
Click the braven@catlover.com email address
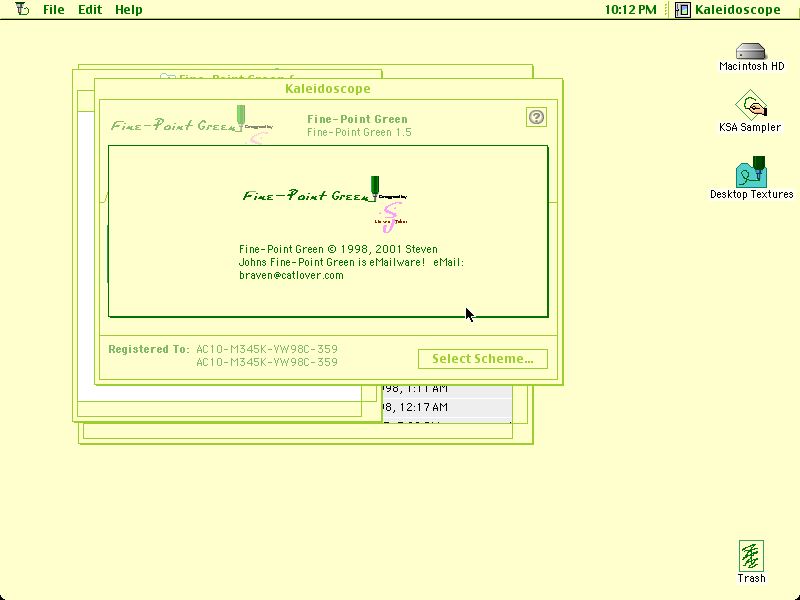(291, 276)
